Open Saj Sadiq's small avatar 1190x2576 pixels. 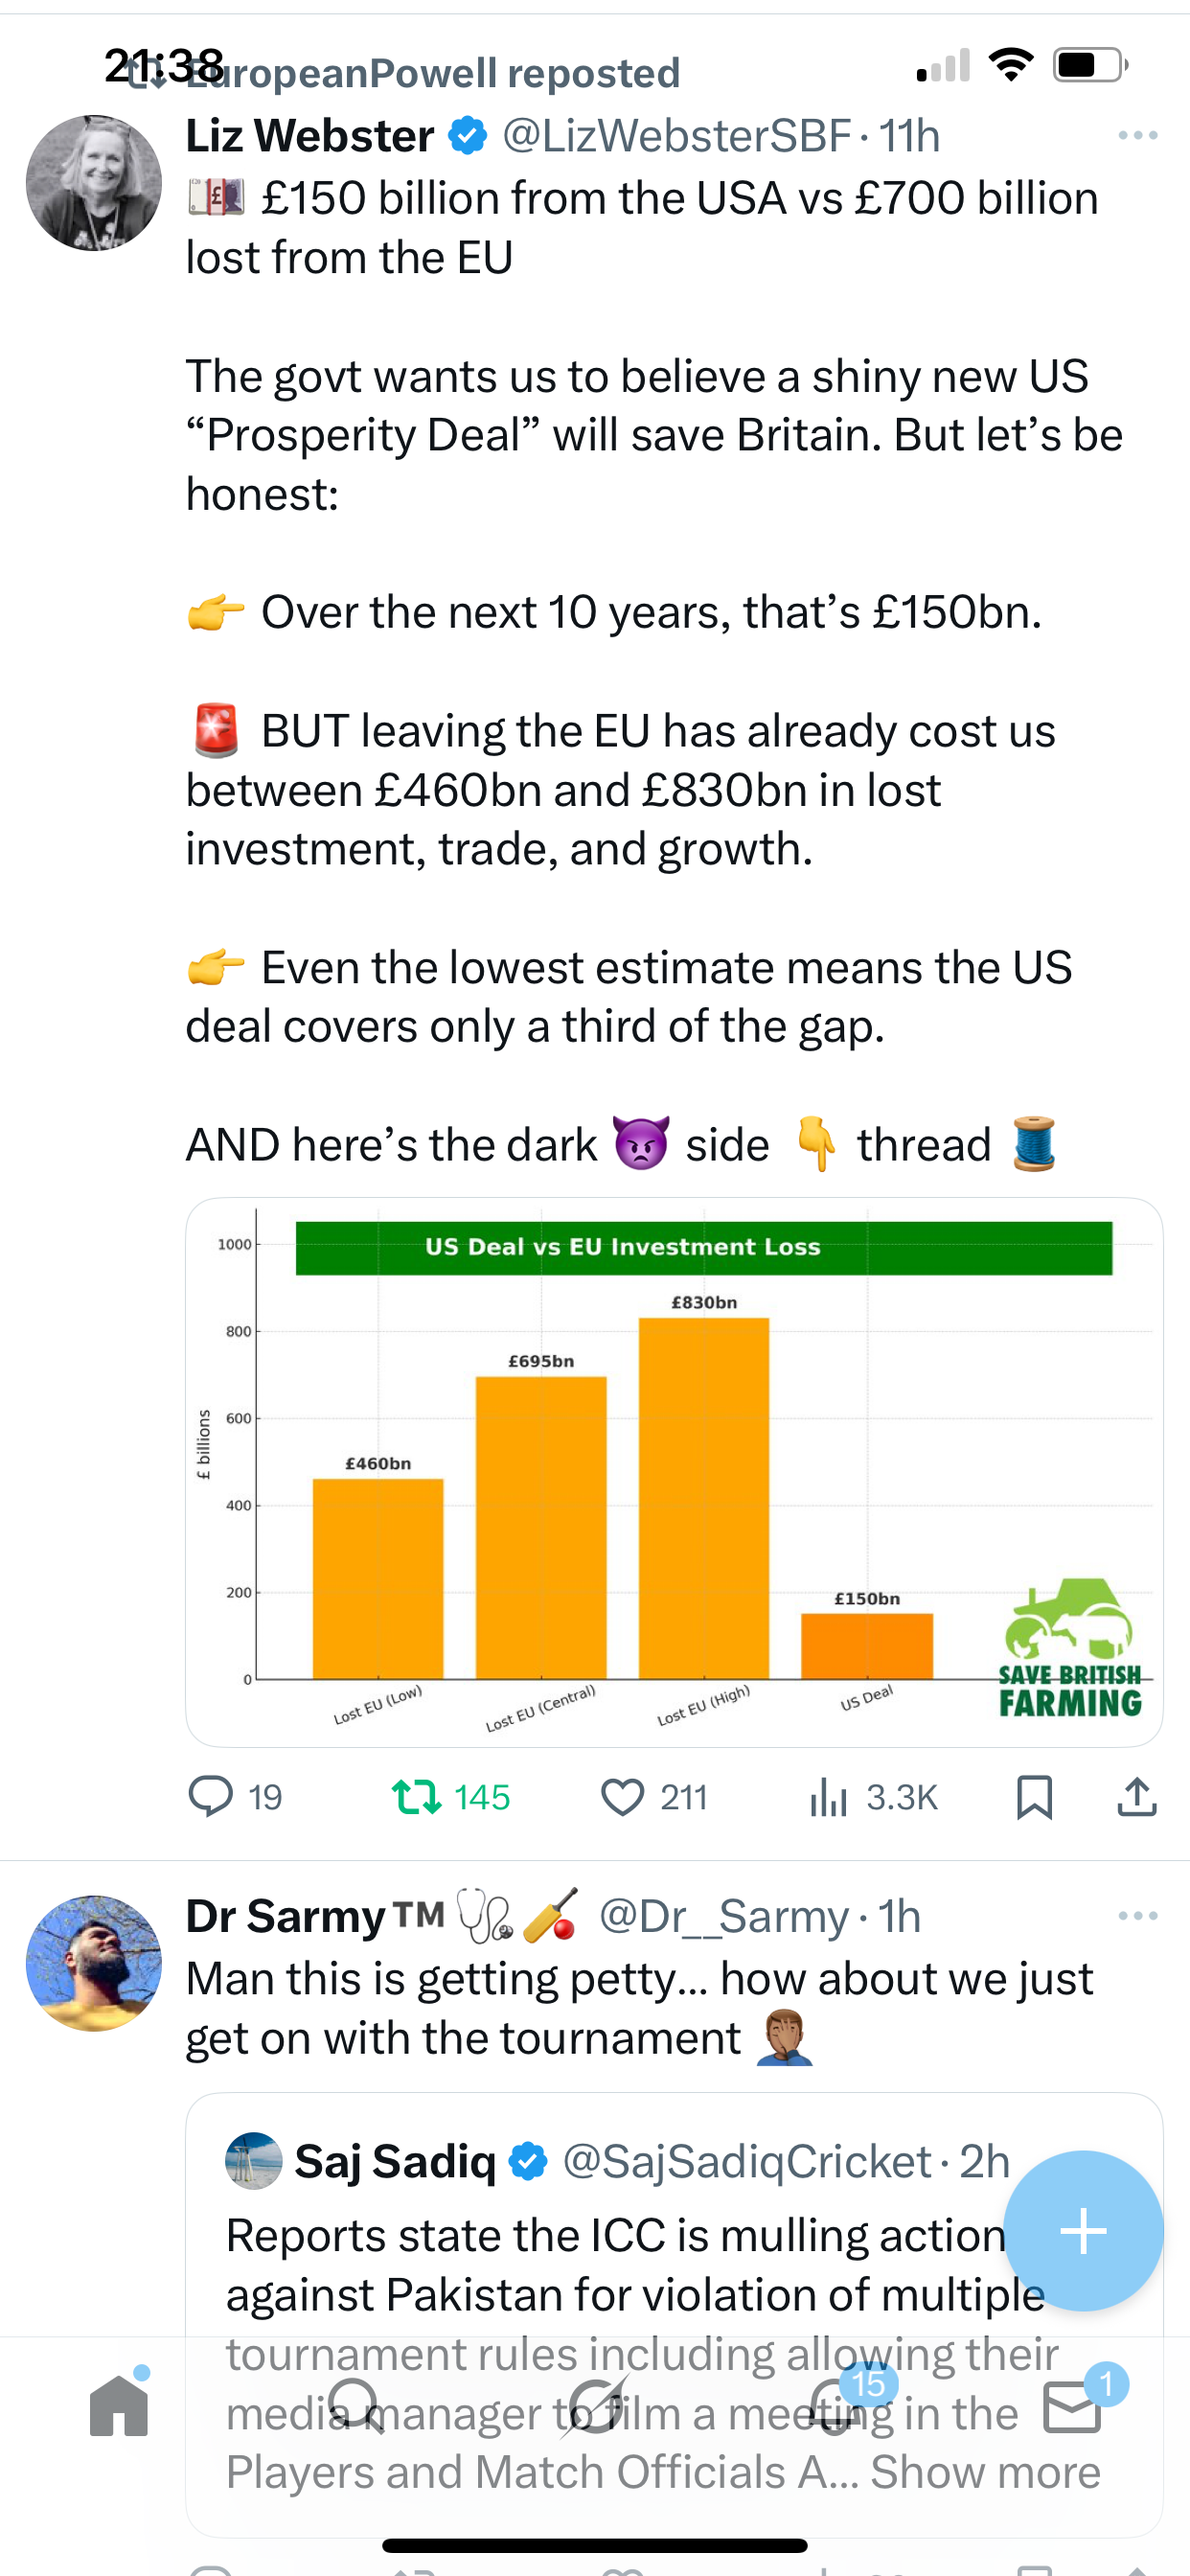pos(254,2160)
